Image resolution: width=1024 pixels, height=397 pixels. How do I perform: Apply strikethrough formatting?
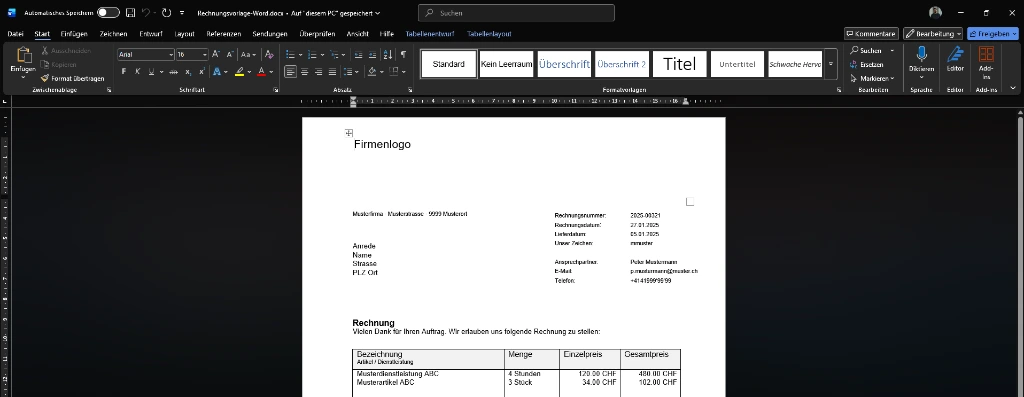click(173, 72)
